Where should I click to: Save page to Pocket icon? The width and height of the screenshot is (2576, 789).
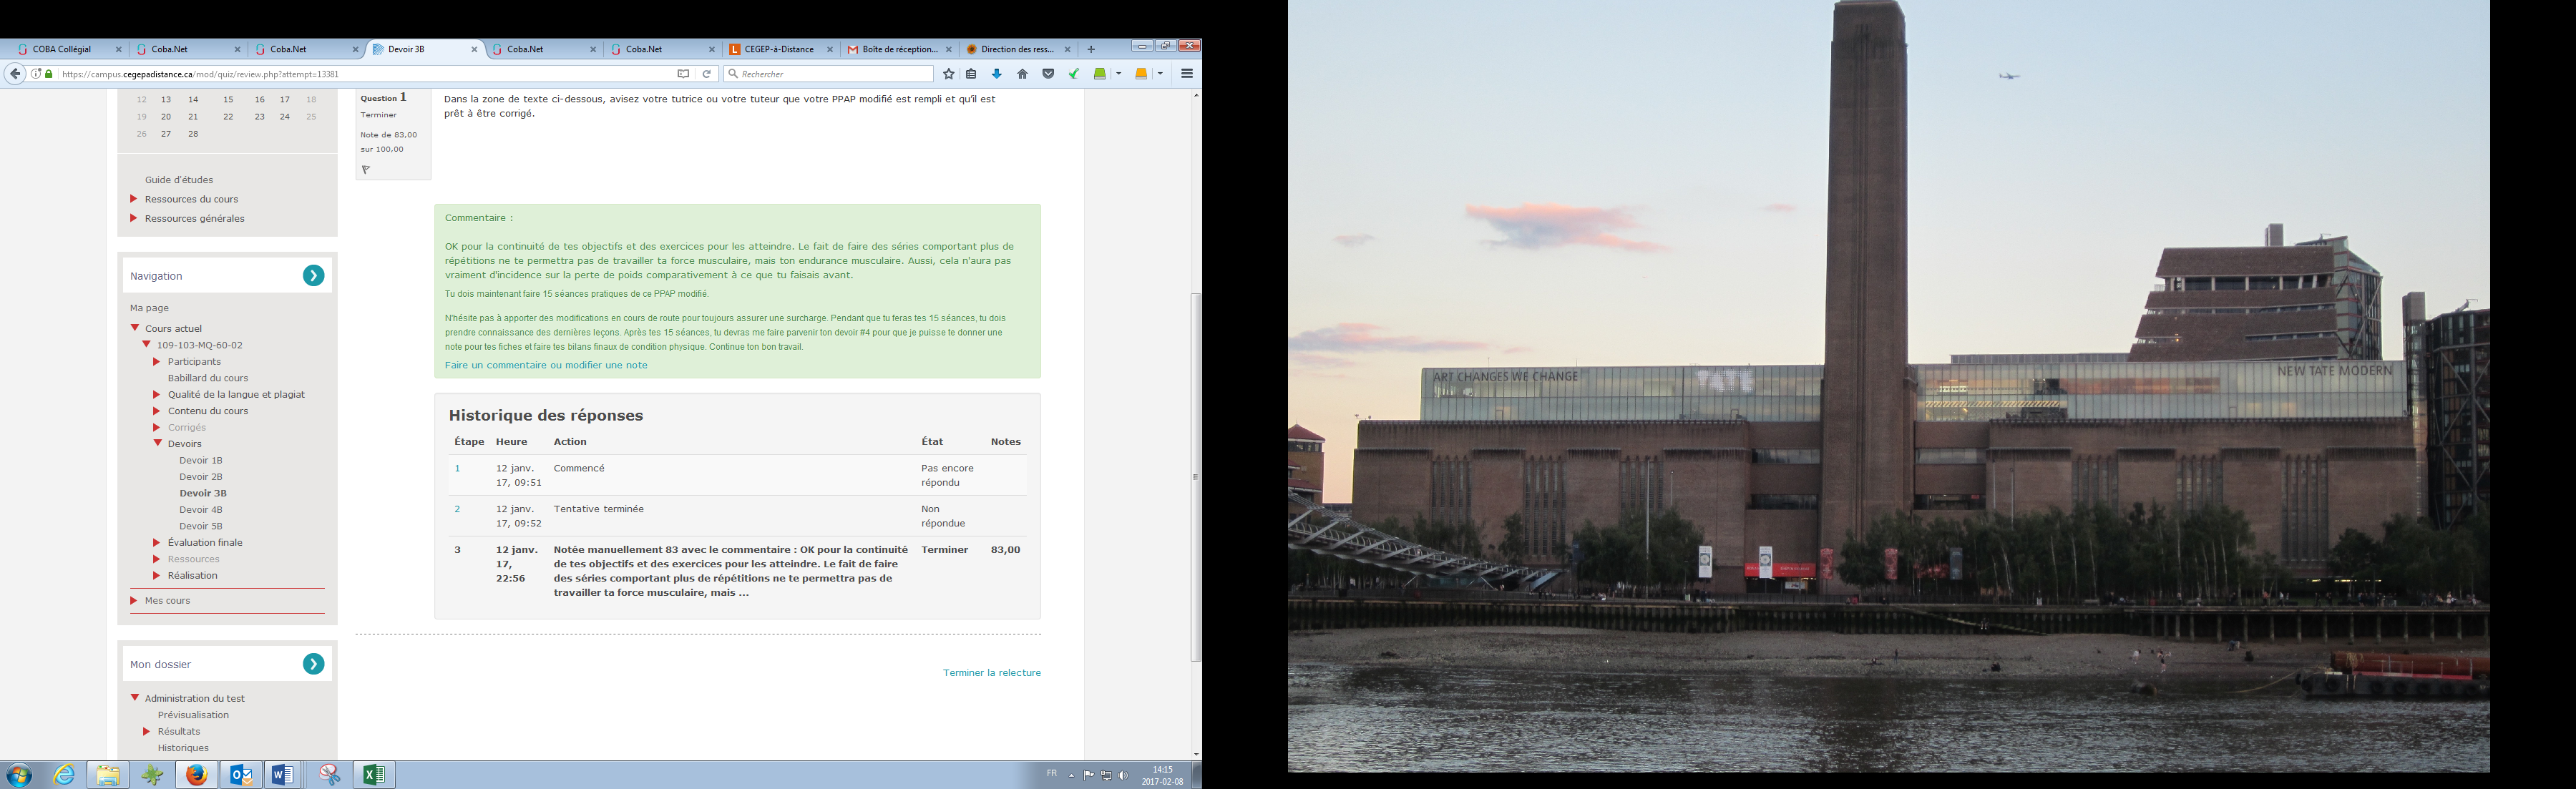pos(1048,74)
